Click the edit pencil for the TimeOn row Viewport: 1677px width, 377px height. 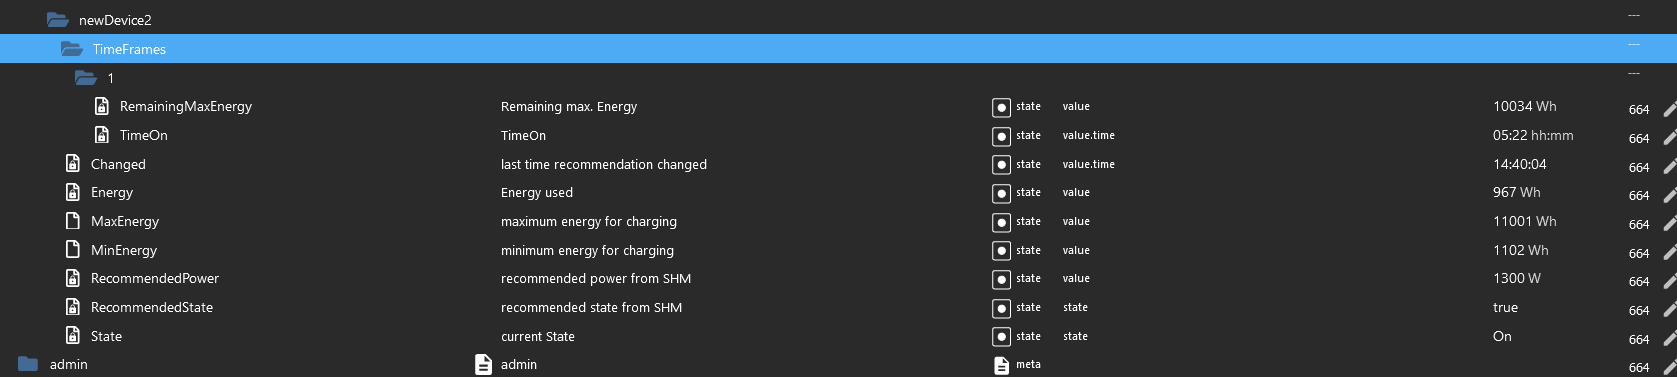[x=1669, y=138]
